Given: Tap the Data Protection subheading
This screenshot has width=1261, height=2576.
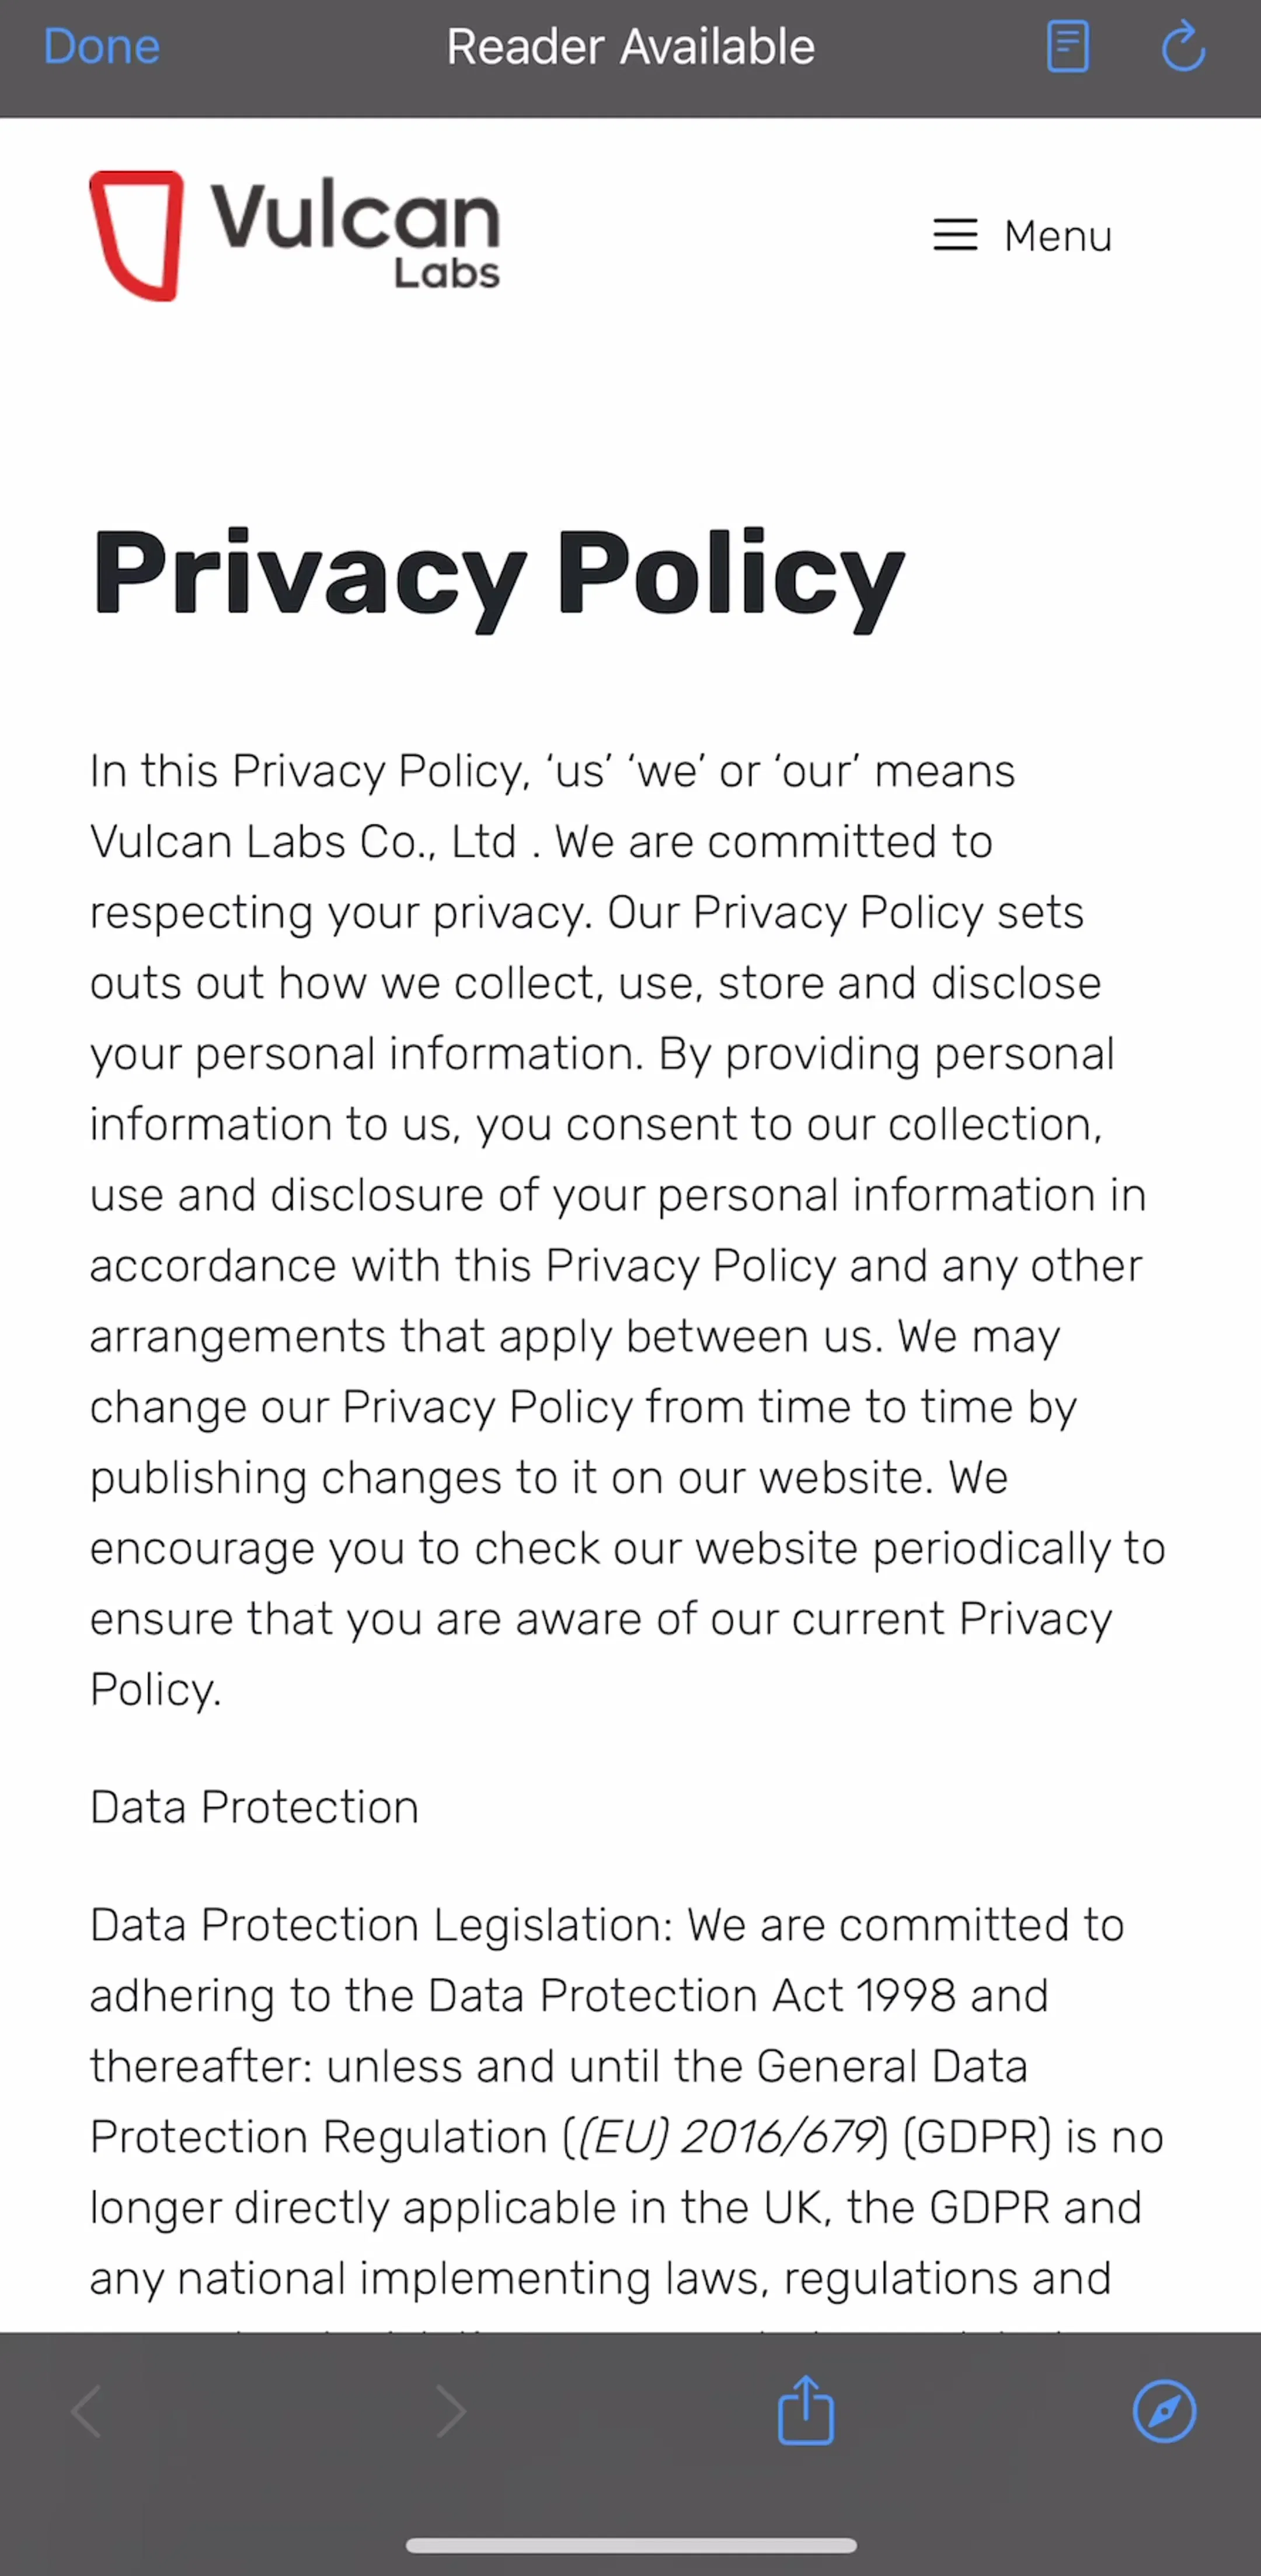Looking at the screenshot, I should click(x=254, y=1807).
